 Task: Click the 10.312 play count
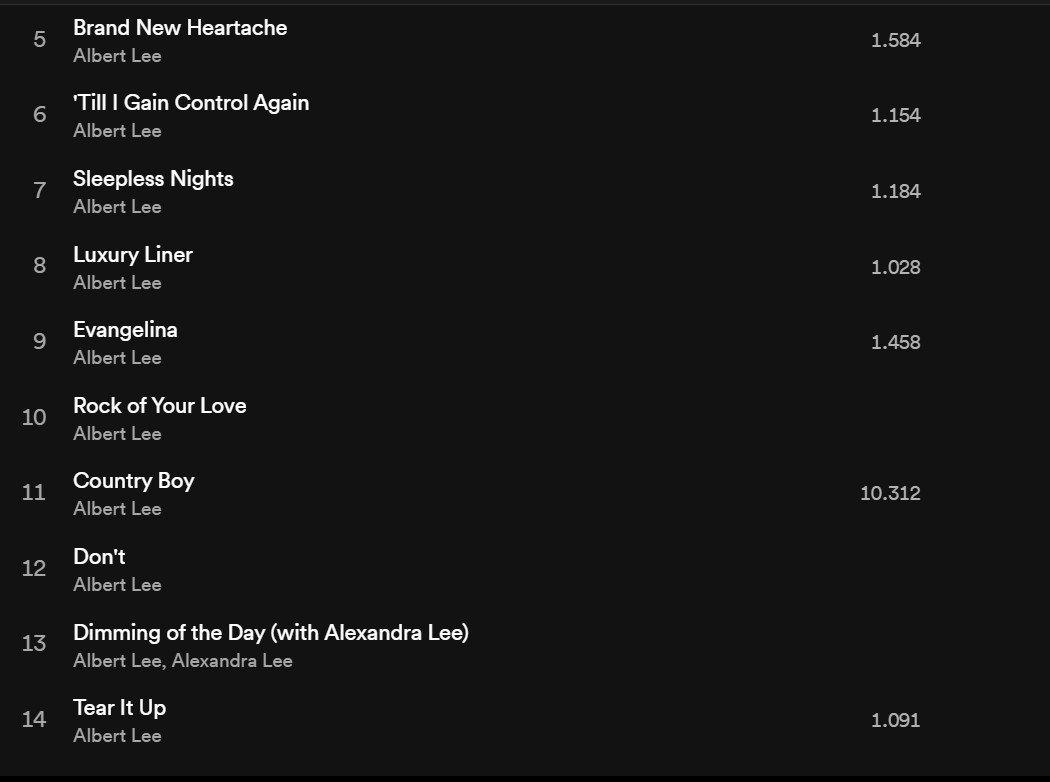[x=890, y=493]
